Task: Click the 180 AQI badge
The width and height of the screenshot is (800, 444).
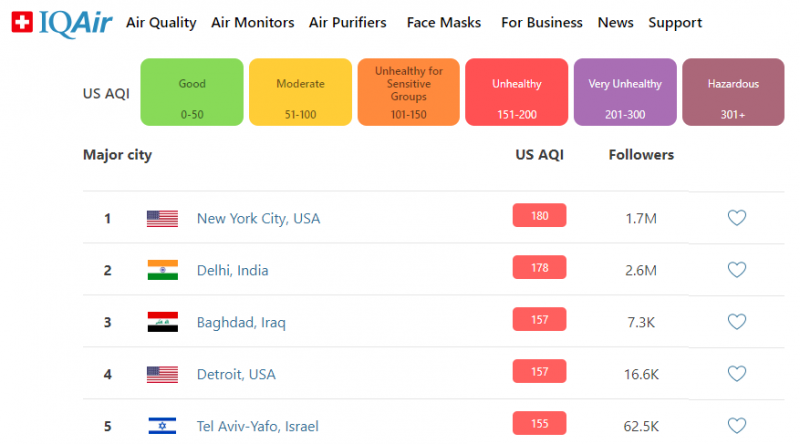Action: point(539,215)
